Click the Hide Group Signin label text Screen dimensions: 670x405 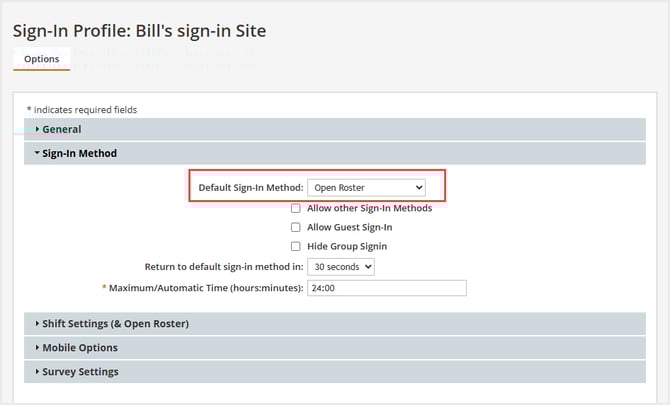(347, 246)
